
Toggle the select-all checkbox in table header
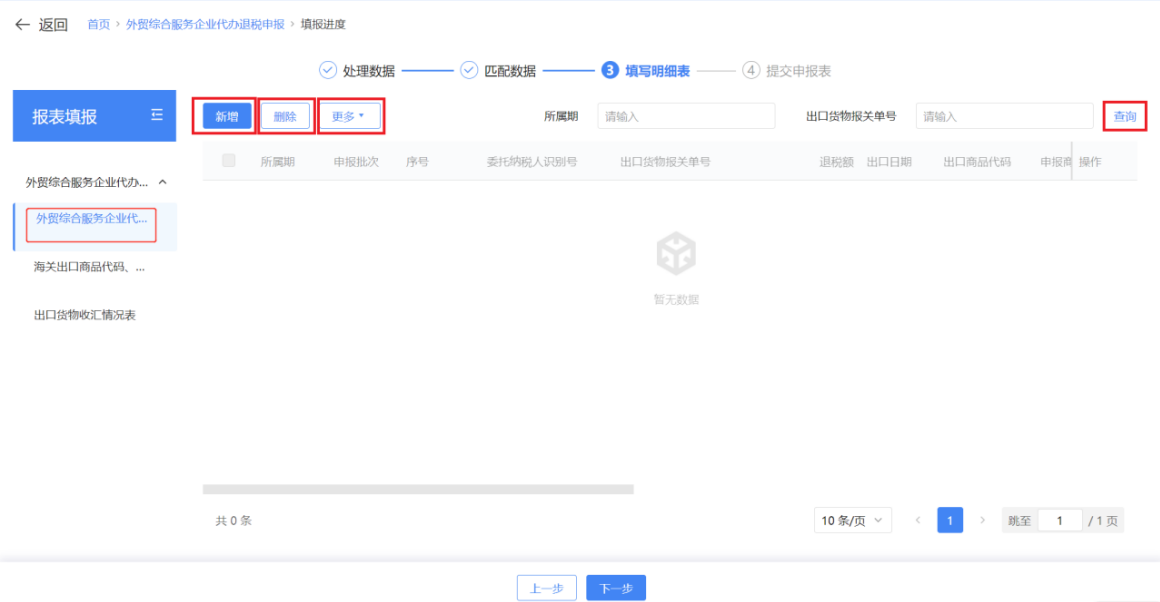click(229, 161)
